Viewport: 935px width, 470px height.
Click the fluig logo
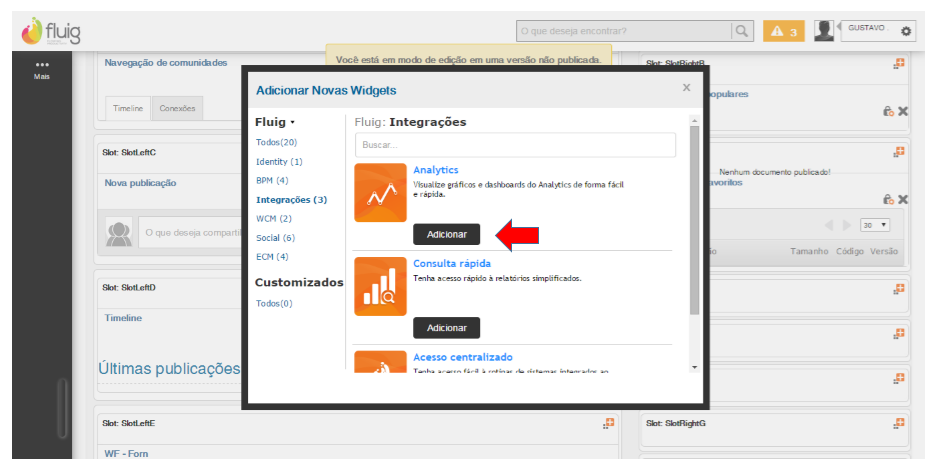pos(51,31)
